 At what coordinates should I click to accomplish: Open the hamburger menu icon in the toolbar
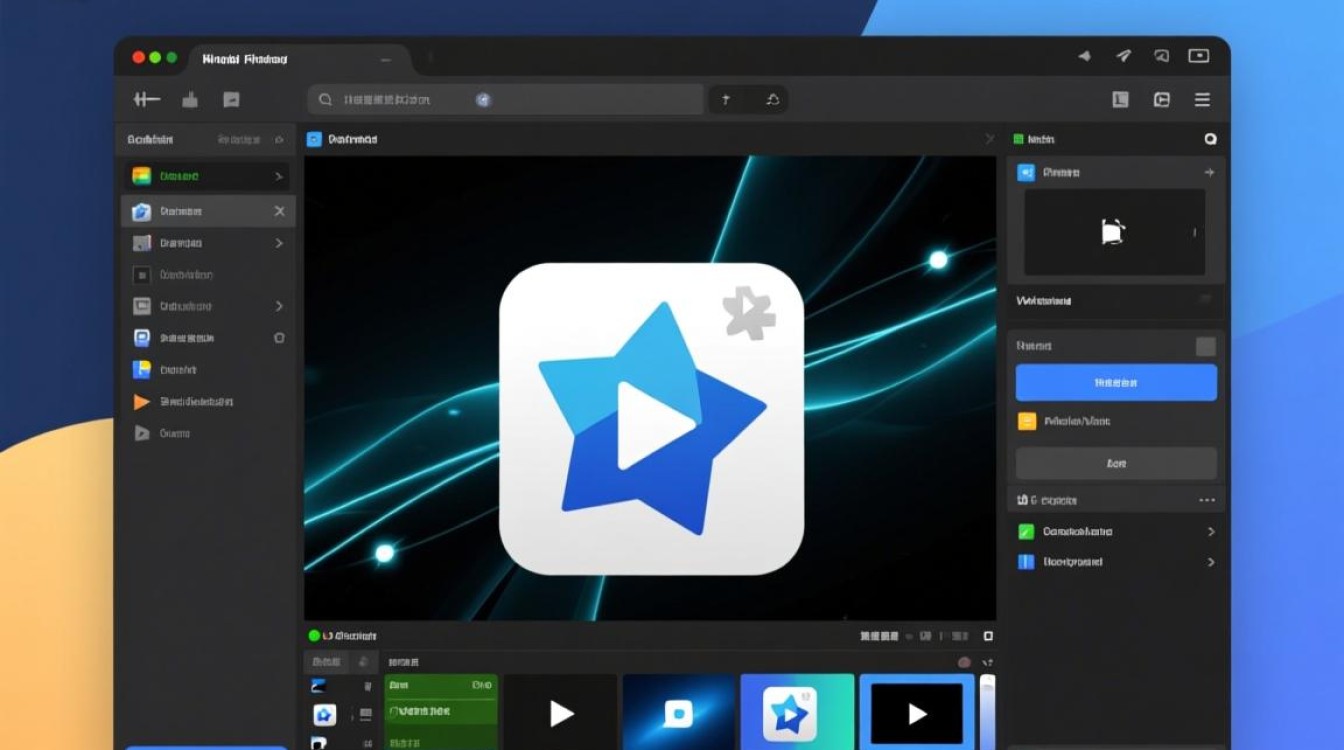pyautogui.click(x=1202, y=99)
